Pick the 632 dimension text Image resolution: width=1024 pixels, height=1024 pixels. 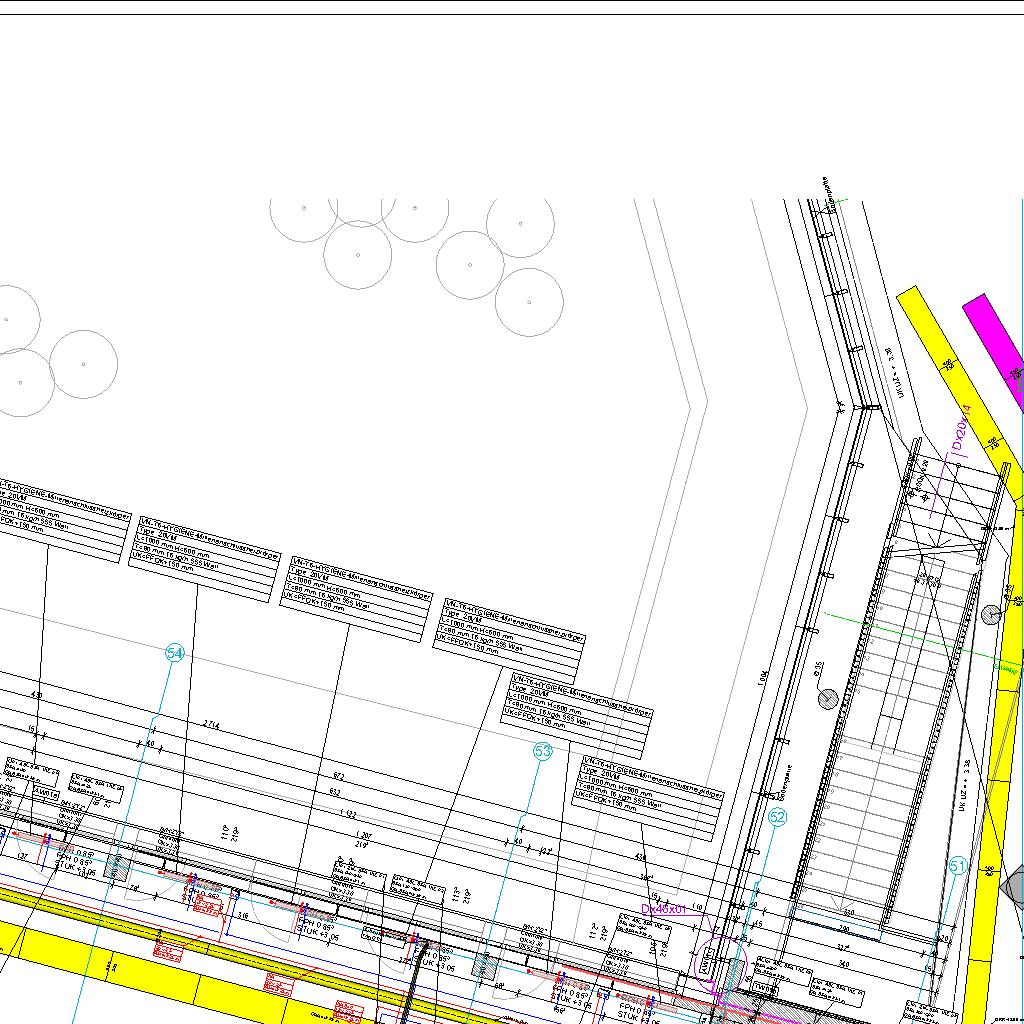(x=335, y=792)
